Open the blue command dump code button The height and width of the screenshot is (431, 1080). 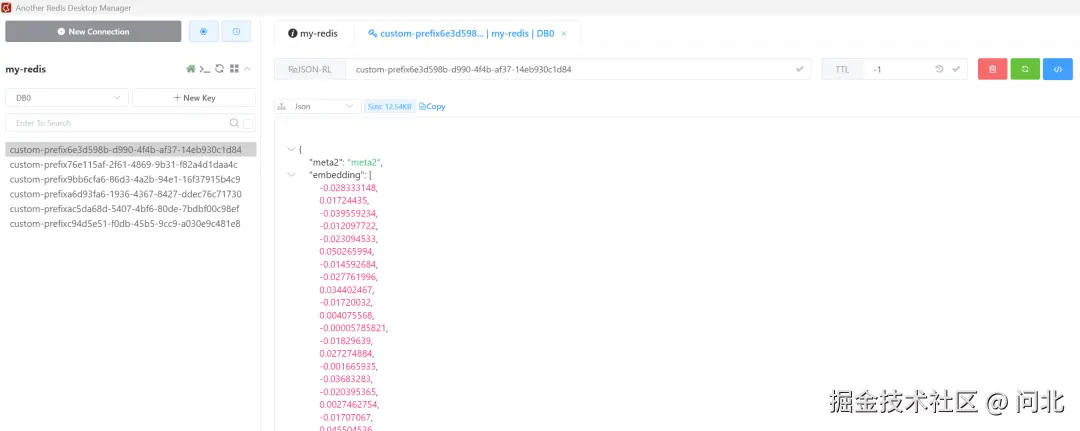(x=1058, y=69)
